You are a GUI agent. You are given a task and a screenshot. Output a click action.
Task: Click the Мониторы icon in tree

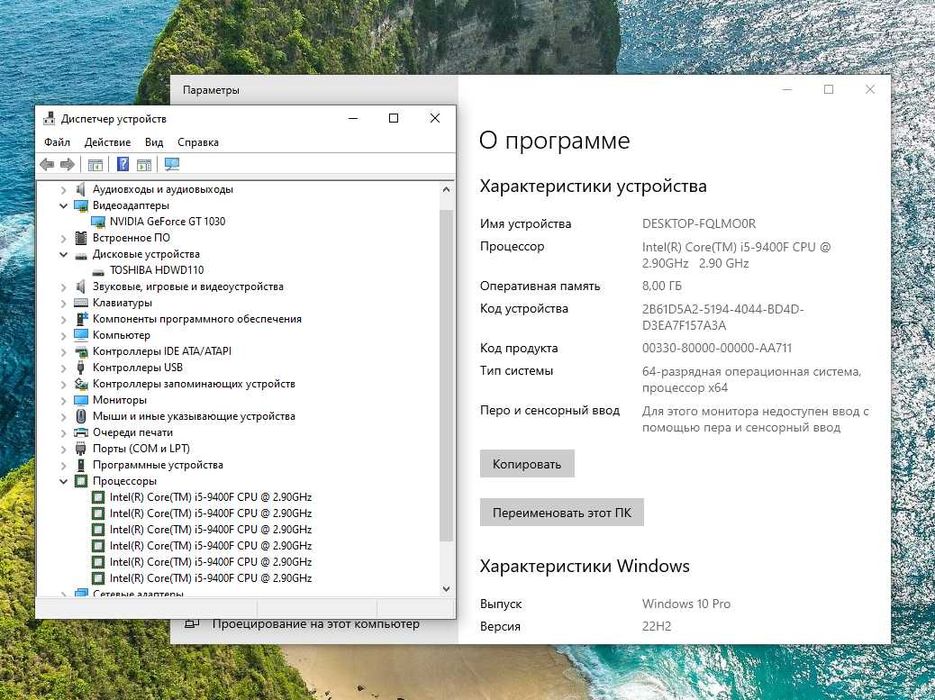pyautogui.click(x=81, y=399)
